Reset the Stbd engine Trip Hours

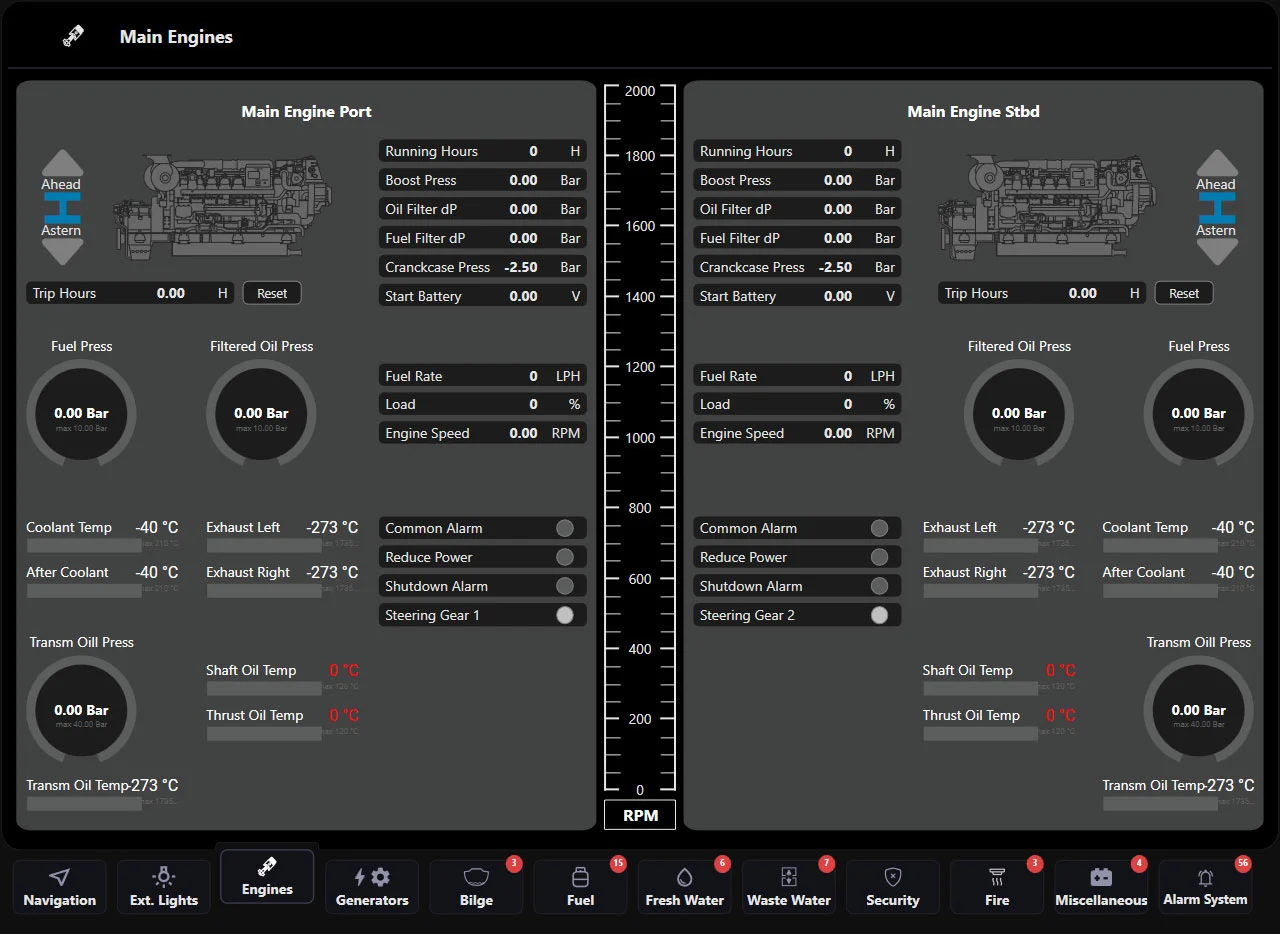[x=1184, y=293]
